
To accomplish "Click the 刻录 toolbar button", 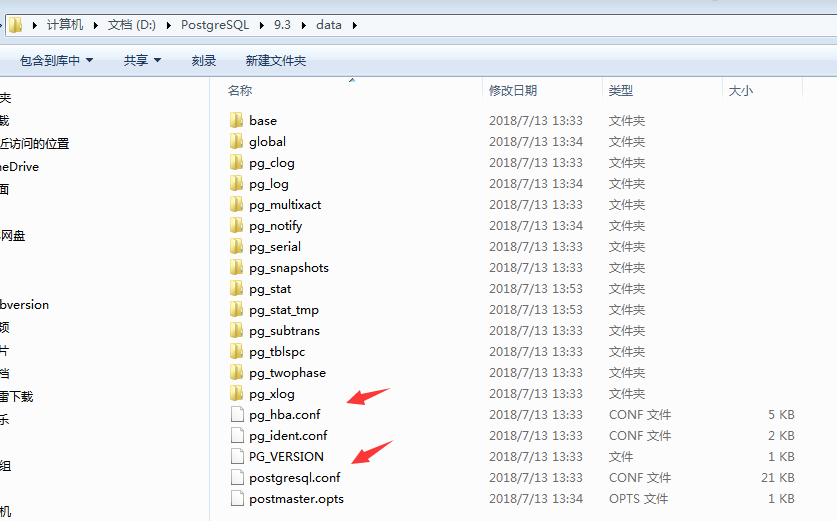I will click(x=204, y=60).
